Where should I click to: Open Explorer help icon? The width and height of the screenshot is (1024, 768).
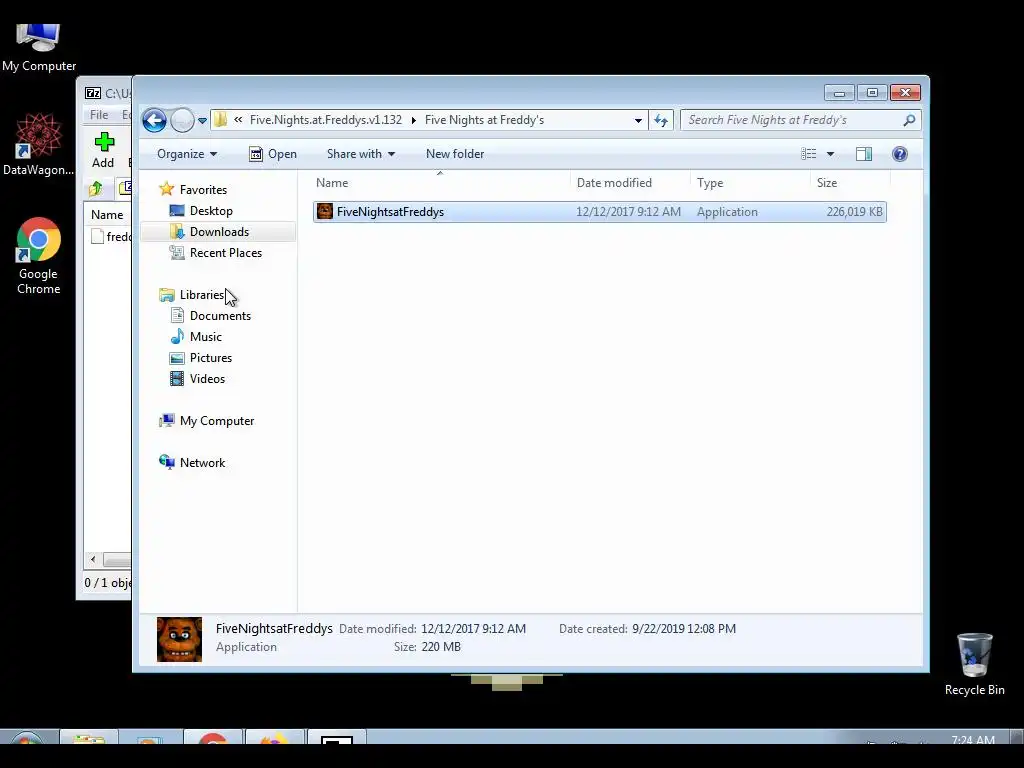pyautogui.click(x=899, y=154)
